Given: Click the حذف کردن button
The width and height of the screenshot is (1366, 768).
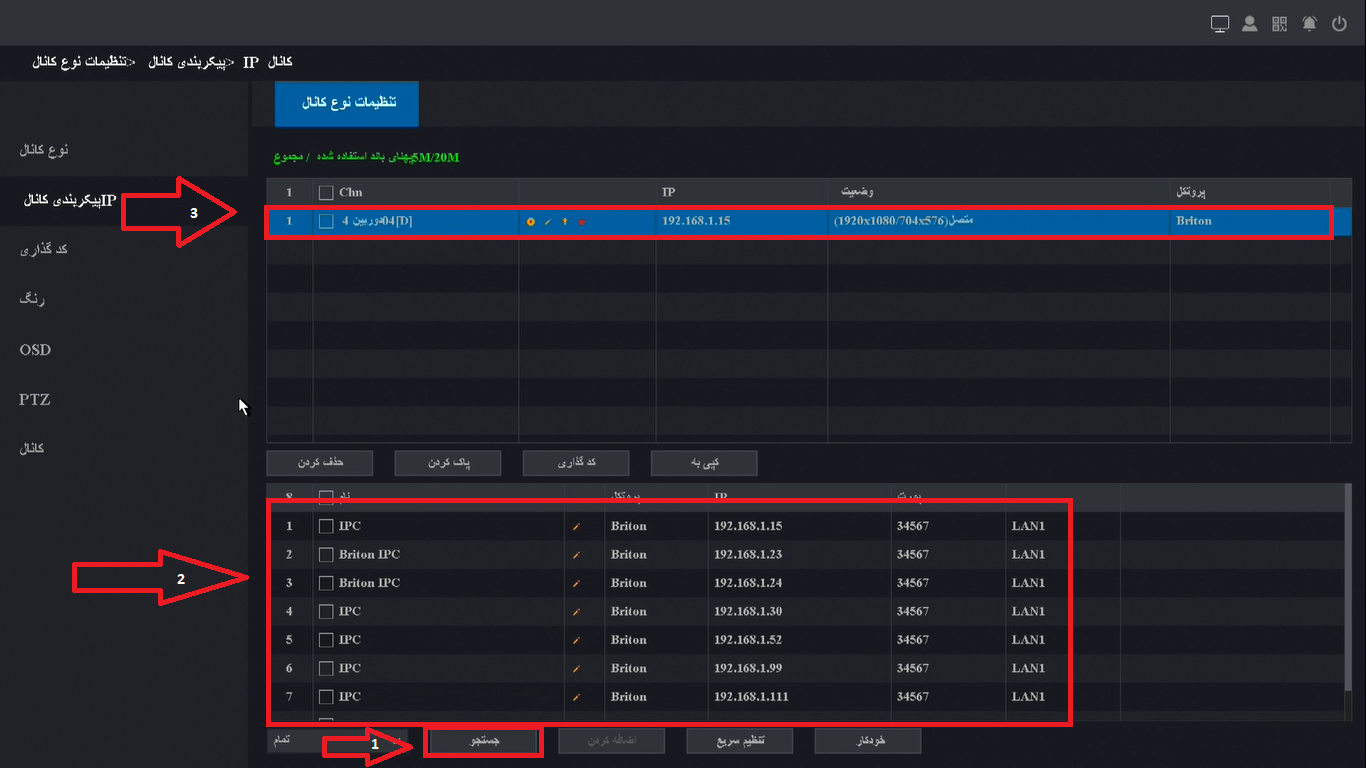Looking at the screenshot, I should (320, 462).
